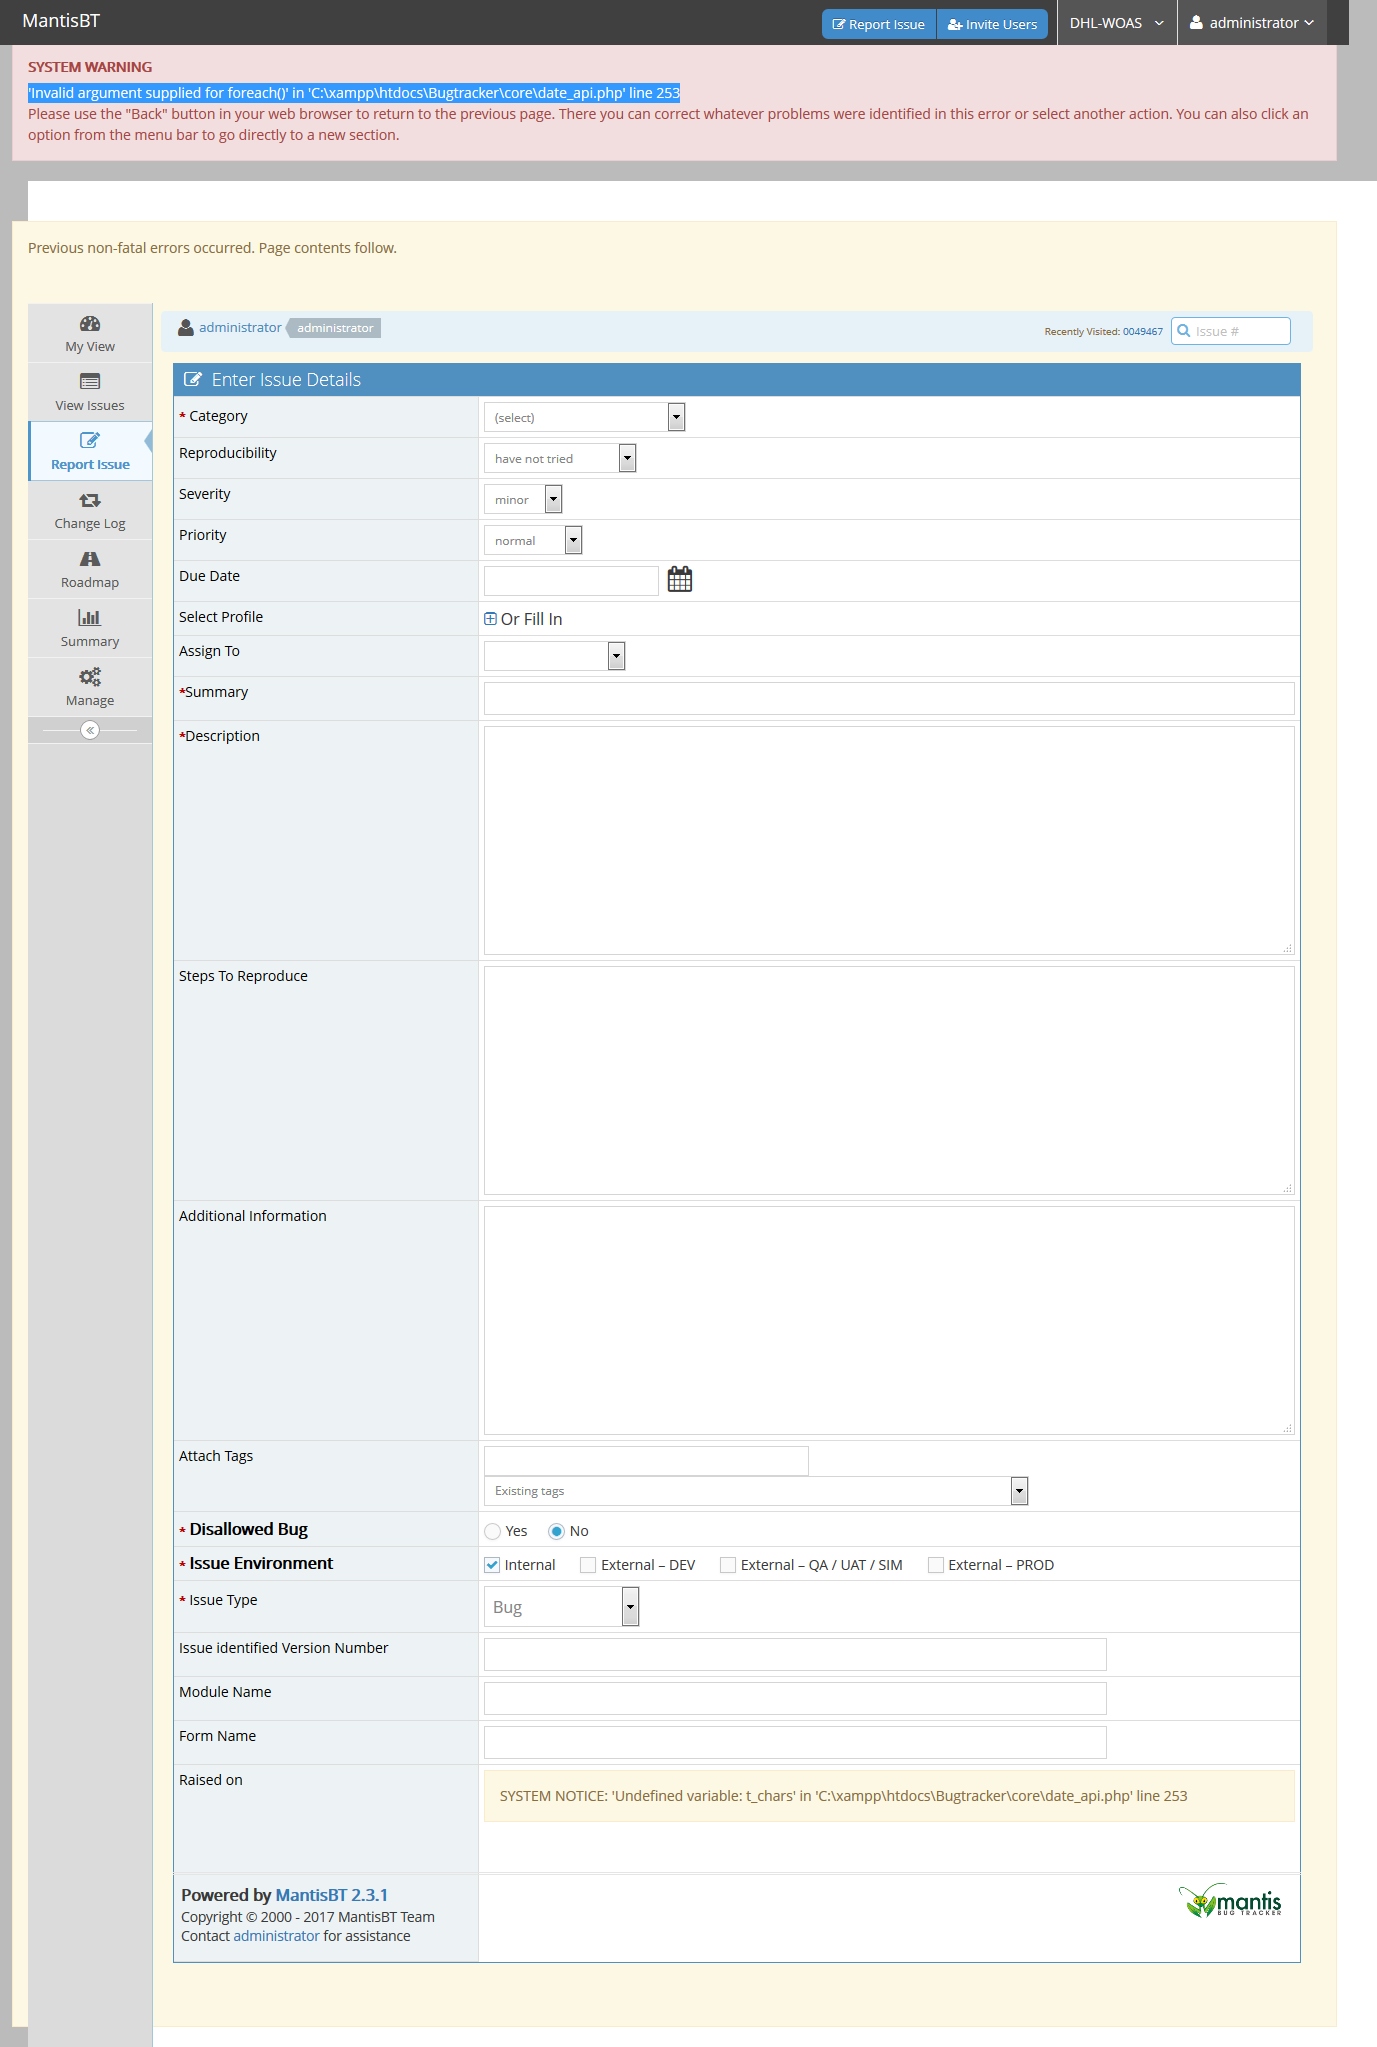Image resolution: width=1377 pixels, height=2047 pixels.
Task: Expand the Severity dropdown
Action: [523, 499]
